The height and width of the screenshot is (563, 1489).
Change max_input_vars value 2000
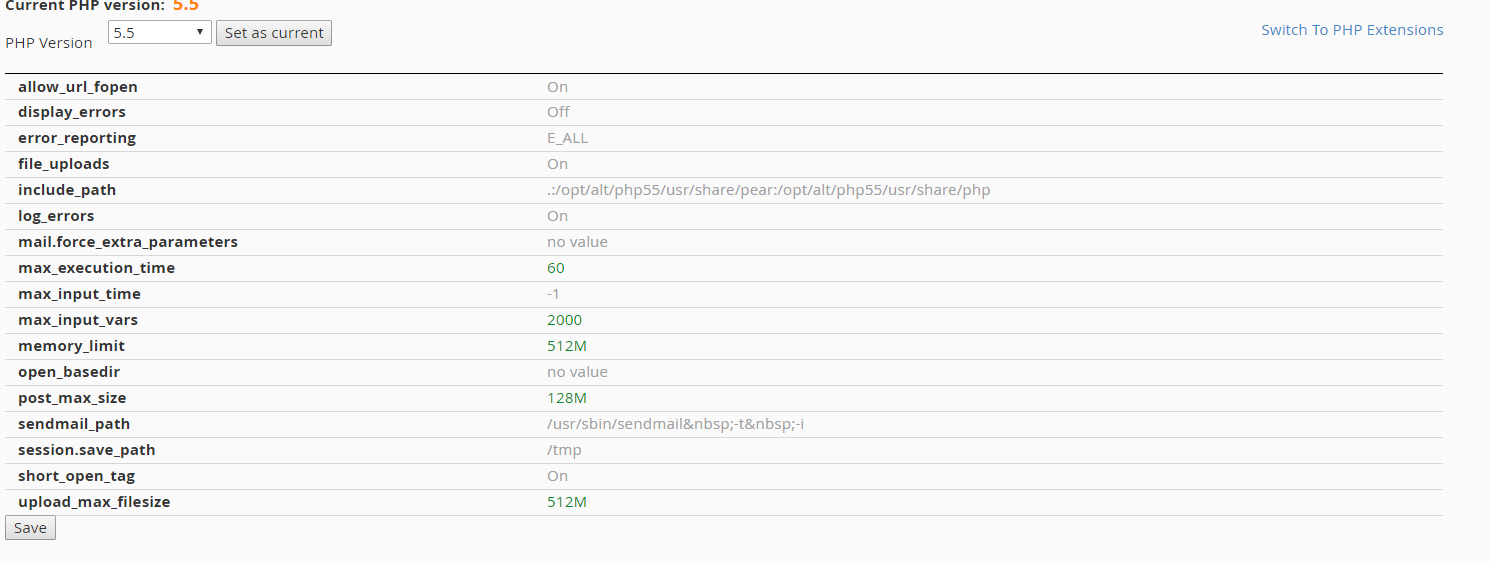[564, 320]
